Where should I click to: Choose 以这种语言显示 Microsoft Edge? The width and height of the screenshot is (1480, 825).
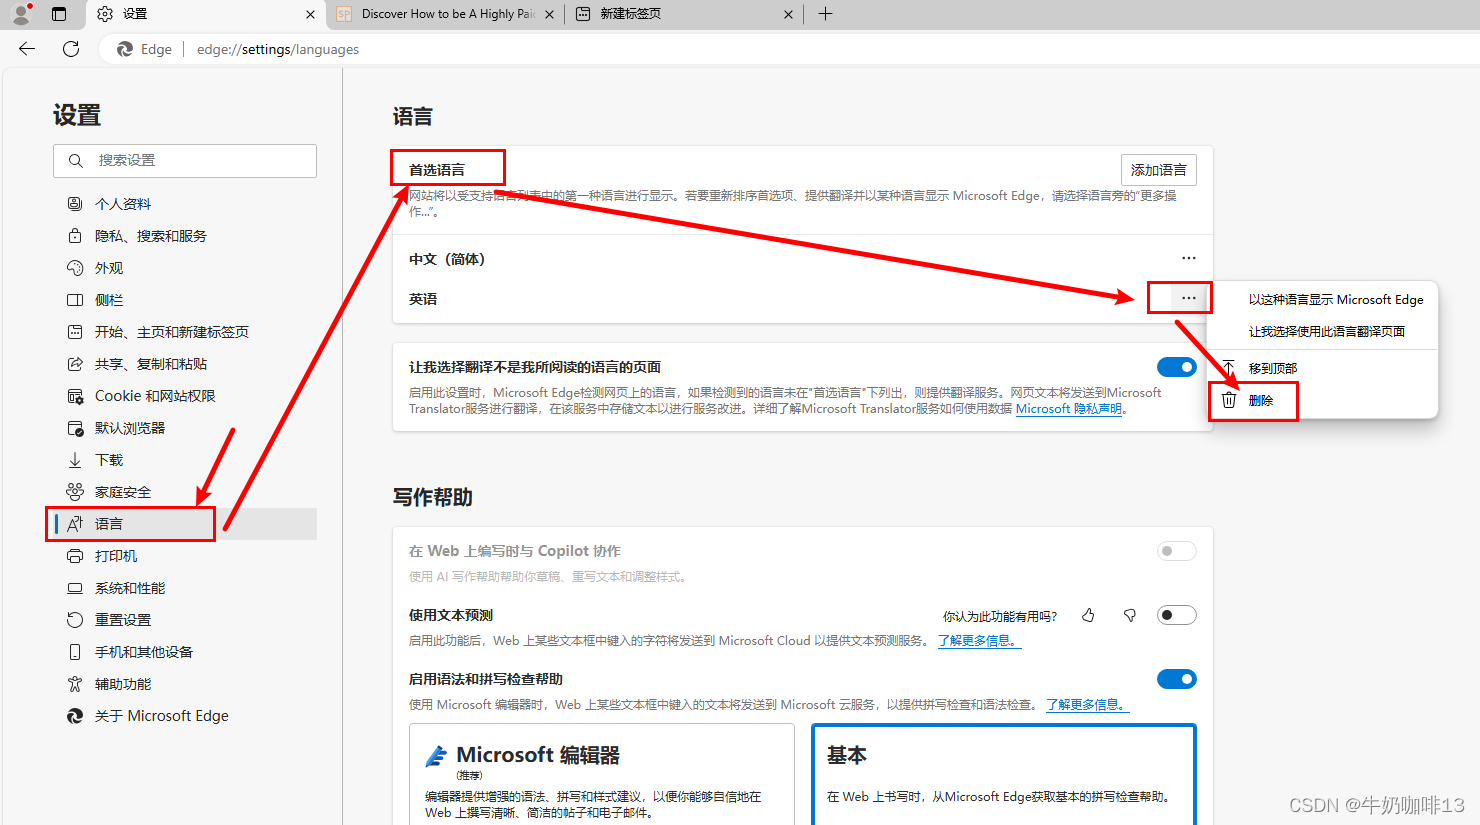point(1323,300)
